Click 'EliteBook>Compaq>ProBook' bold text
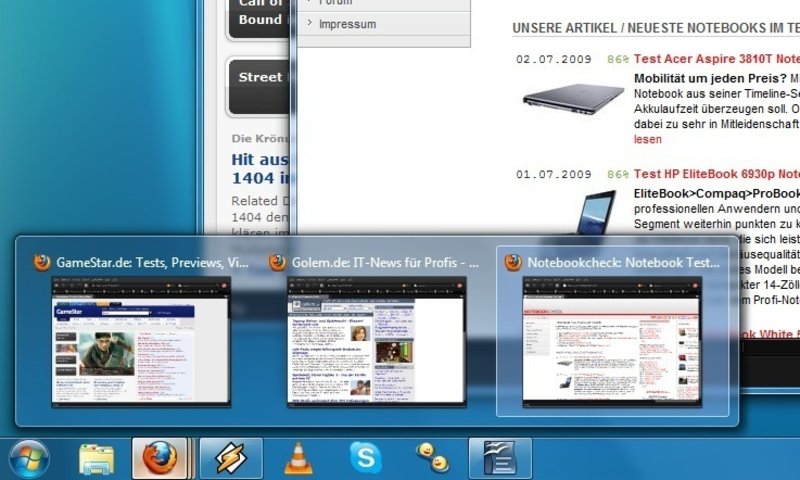The height and width of the screenshot is (480, 800). click(x=716, y=194)
